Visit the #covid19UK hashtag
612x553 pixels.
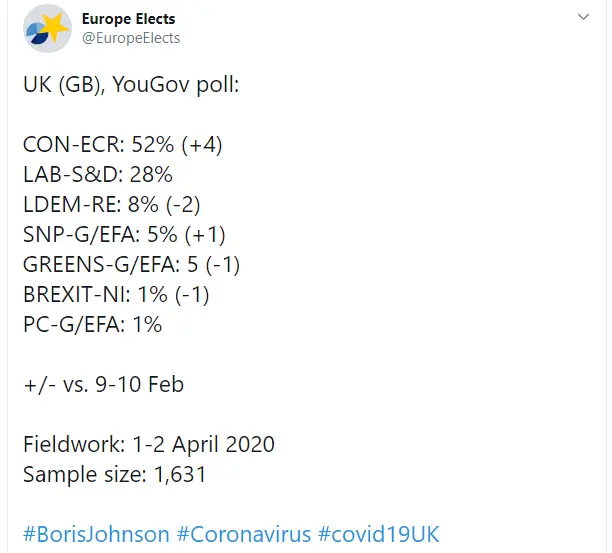tap(379, 534)
